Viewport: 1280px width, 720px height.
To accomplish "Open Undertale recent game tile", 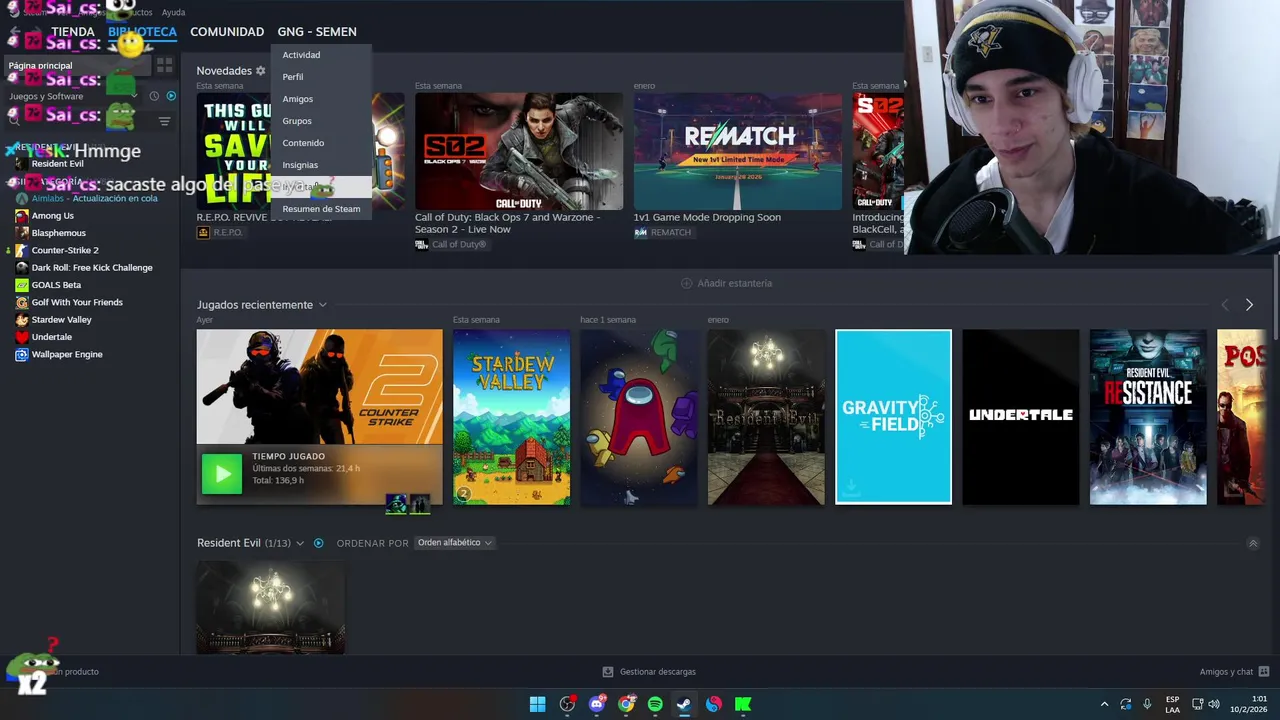I will [1021, 417].
